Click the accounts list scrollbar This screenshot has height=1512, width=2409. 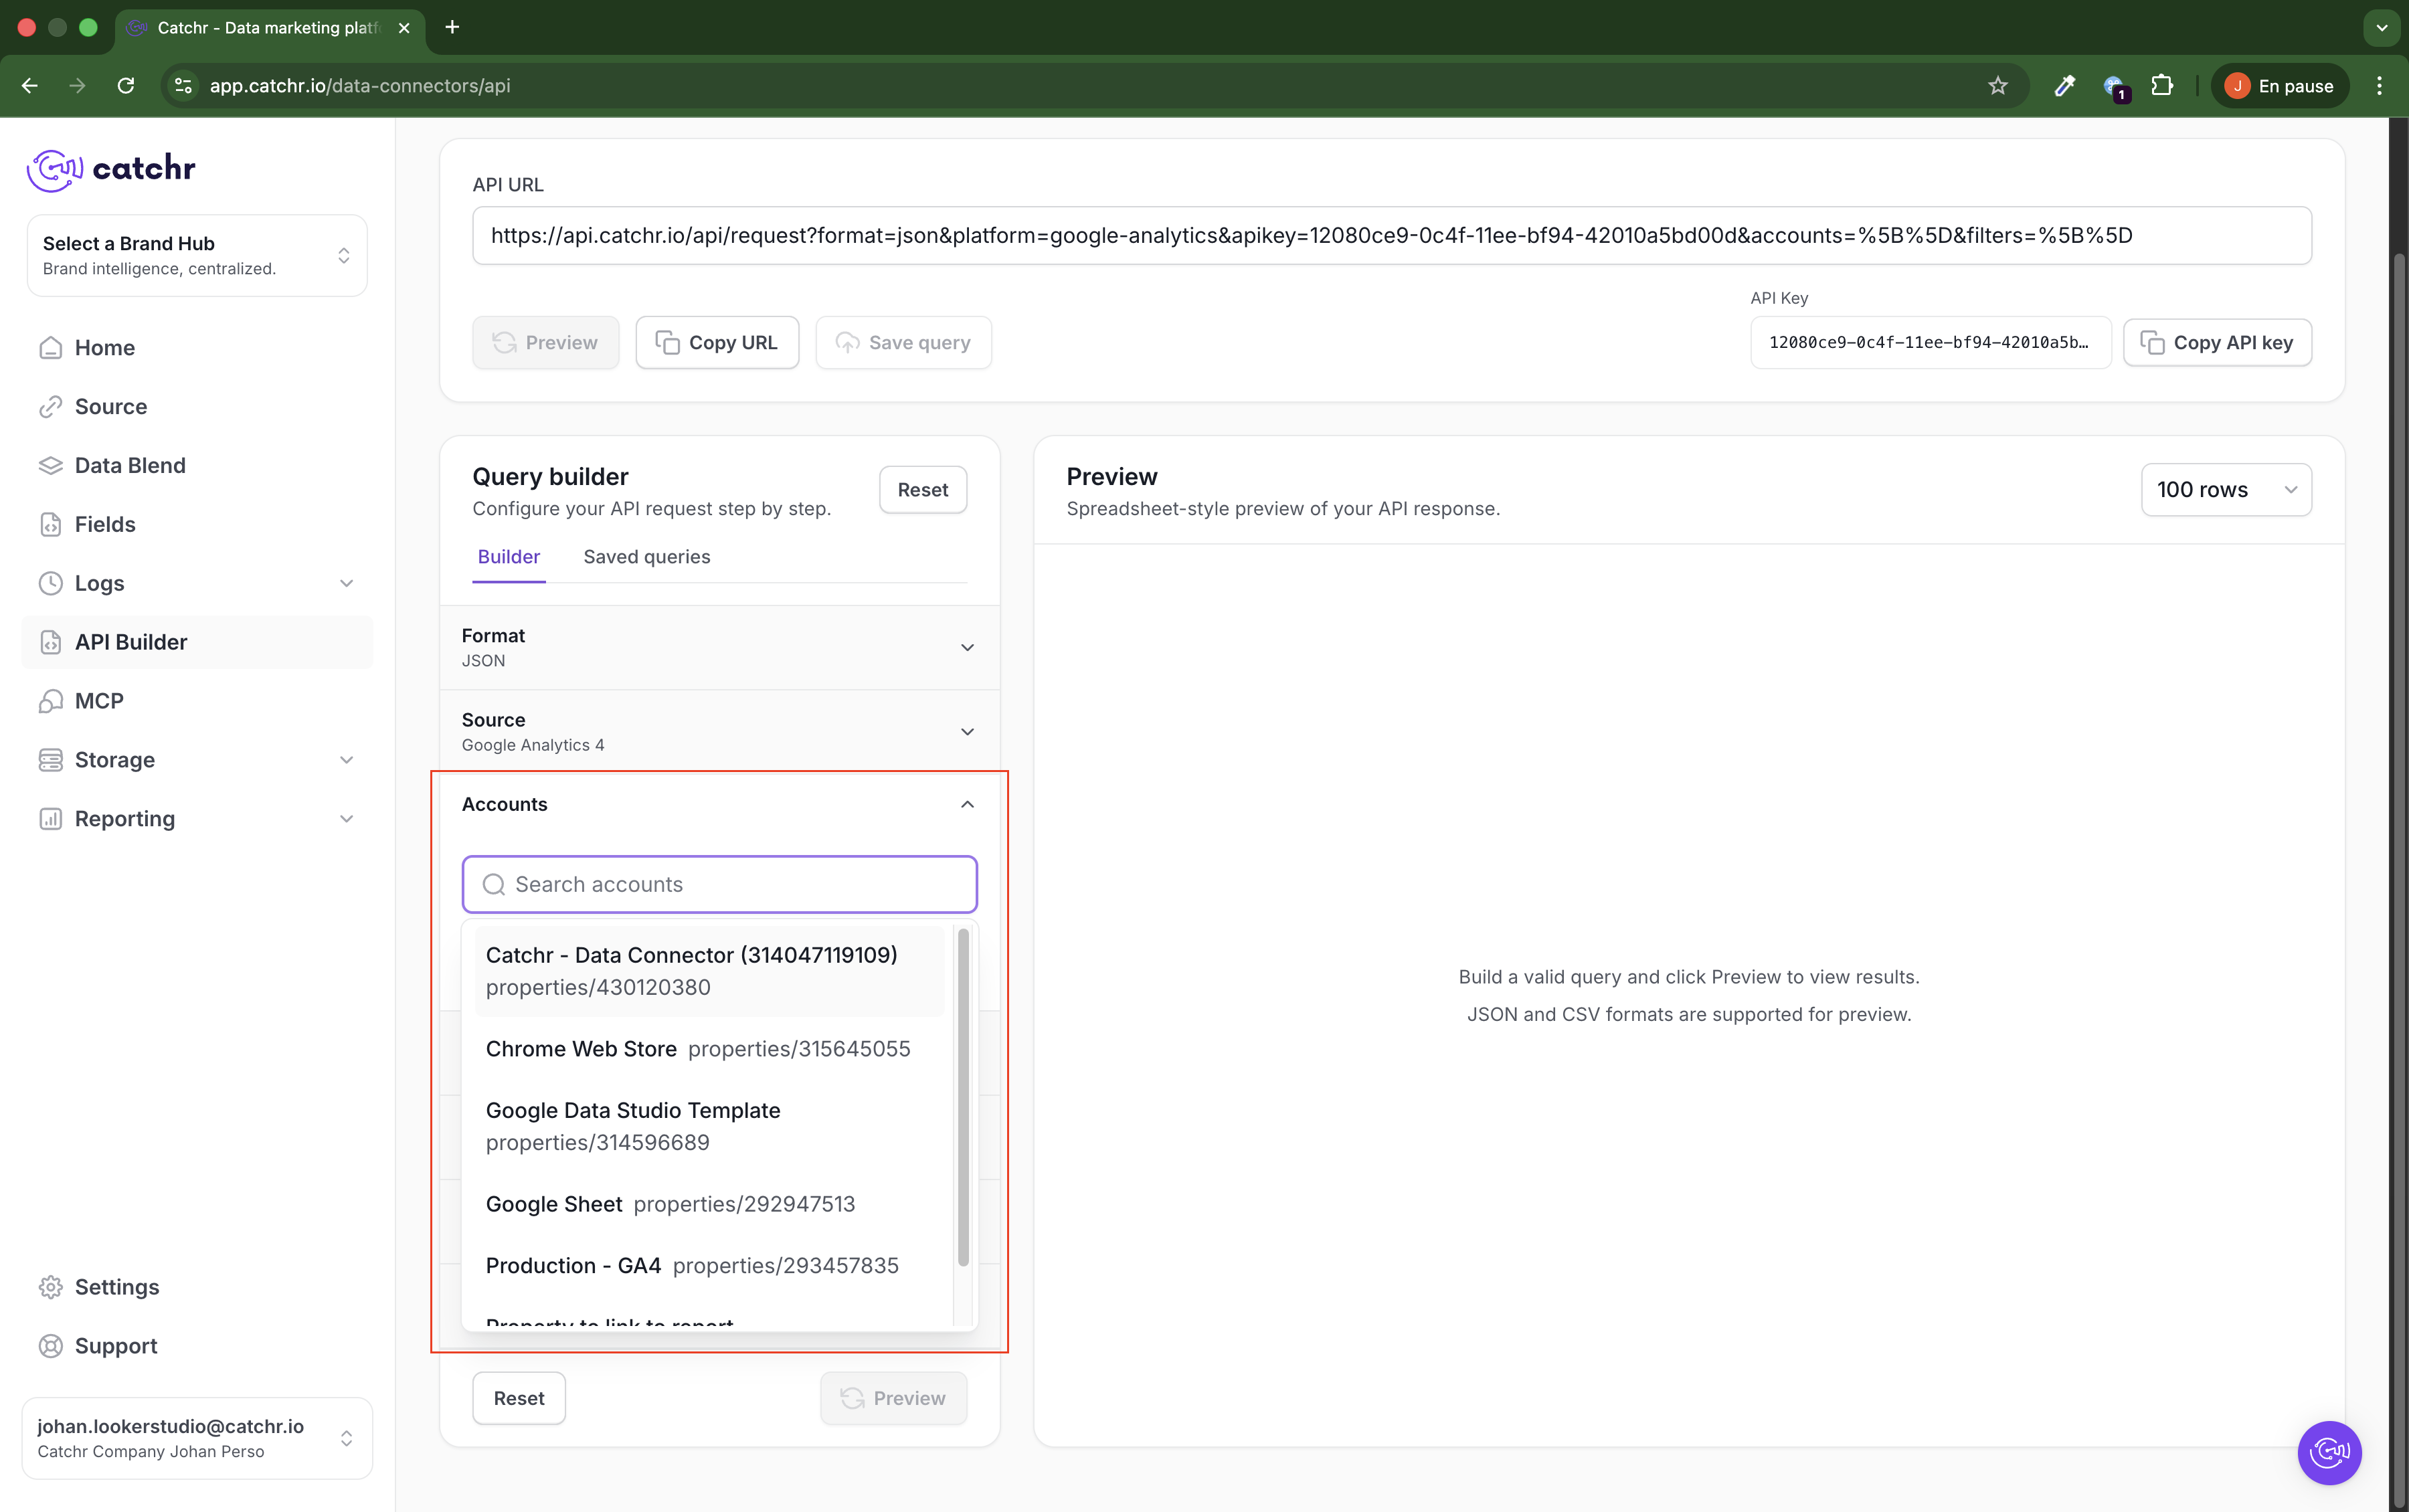963,1097
